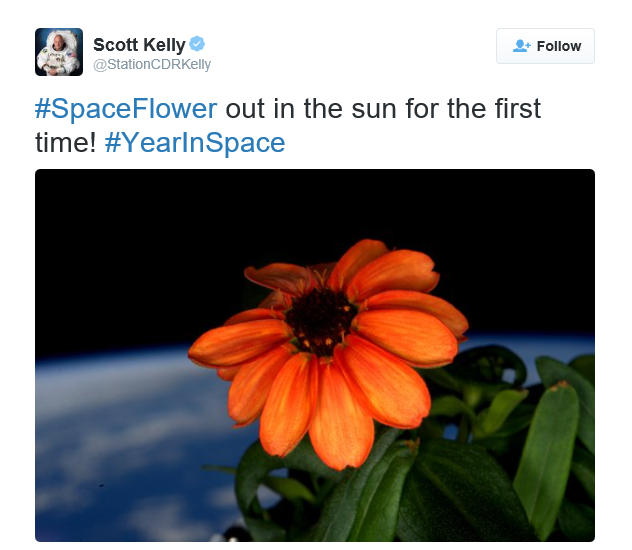
Task: Visit the @StationCDRKelly handle
Action: 152,64
